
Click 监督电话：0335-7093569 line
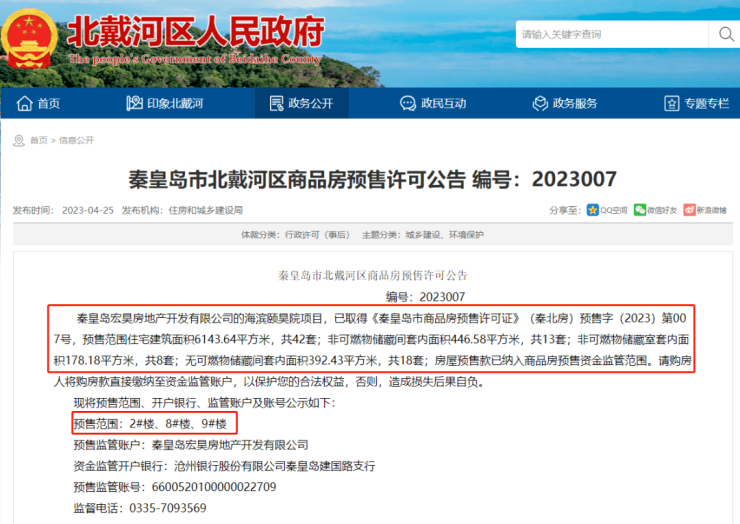[140, 508]
